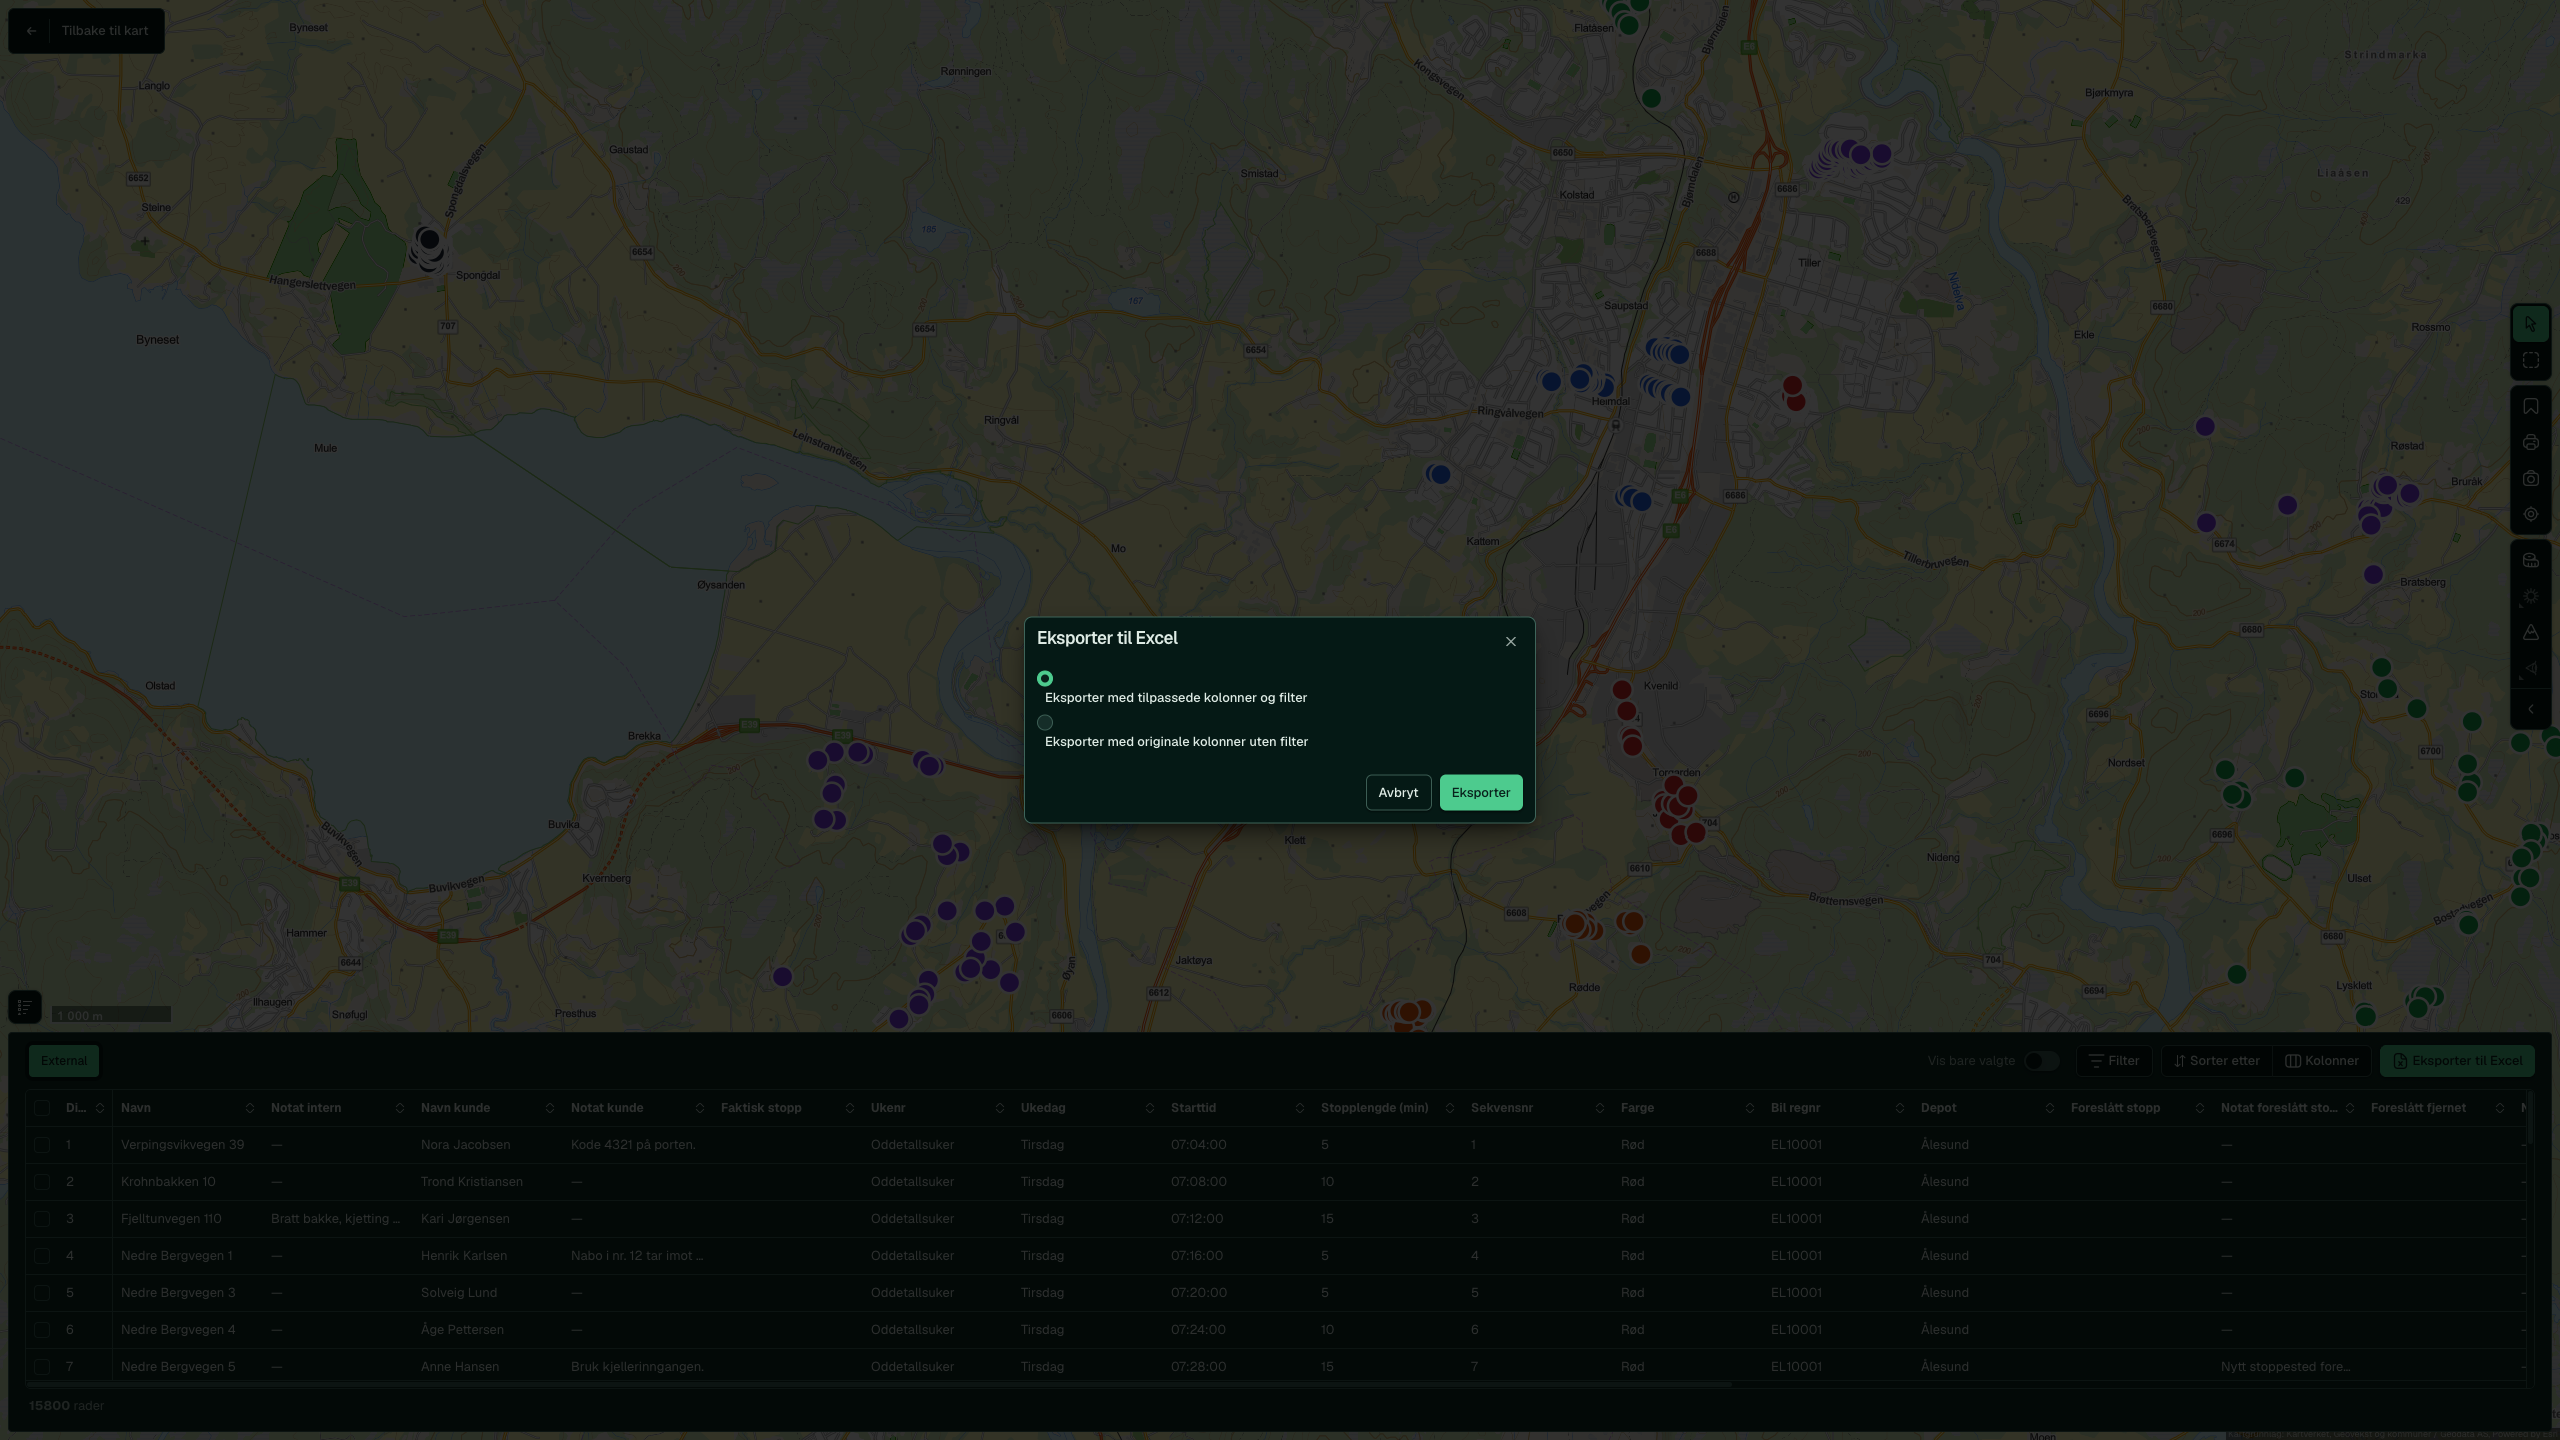Click the sun brightness icon
The width and height of the screenshot is (2560, 1440).
[x=2530, y=596]
